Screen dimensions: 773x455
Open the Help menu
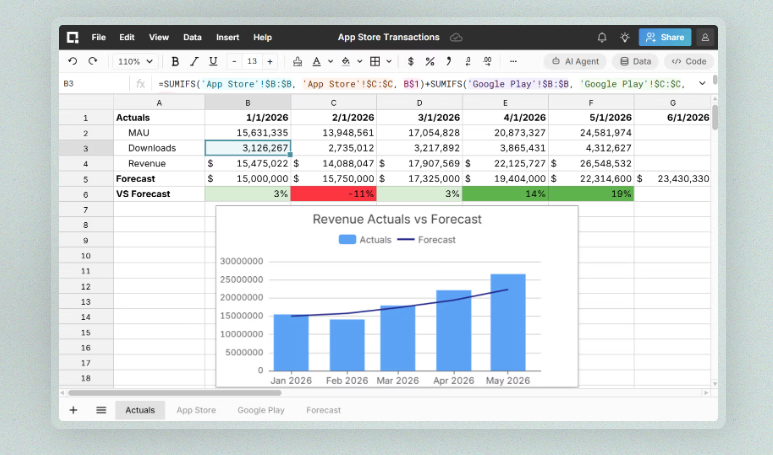(x=262, y=37)
